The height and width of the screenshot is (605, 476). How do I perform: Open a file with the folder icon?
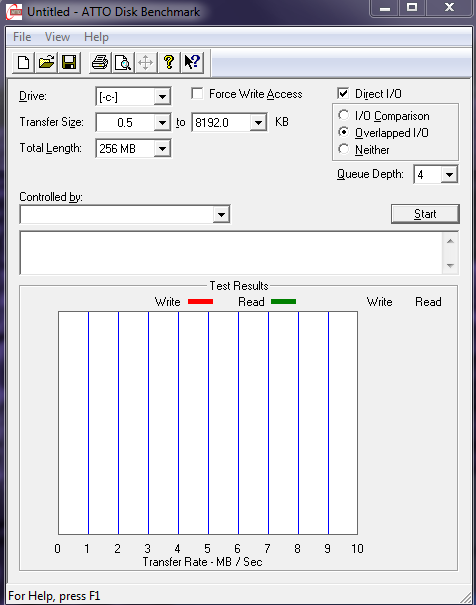tap(46, 62)
